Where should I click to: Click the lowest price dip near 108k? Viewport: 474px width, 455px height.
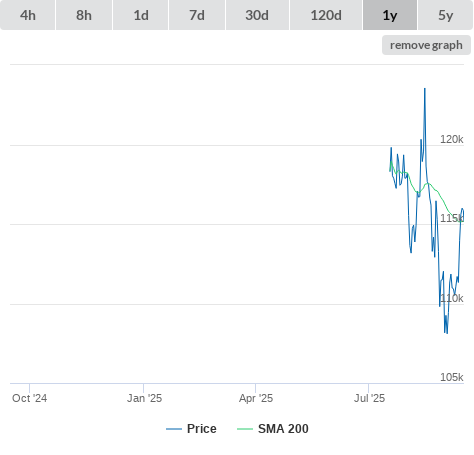446,332
